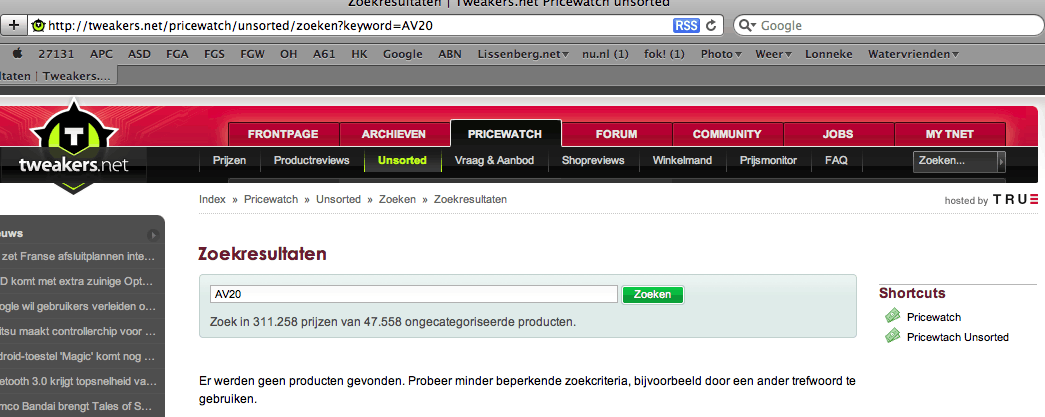Click the money icon beside Pricewatch shortcut
This screenshot has width=1045, height=417.
[892, 316]
